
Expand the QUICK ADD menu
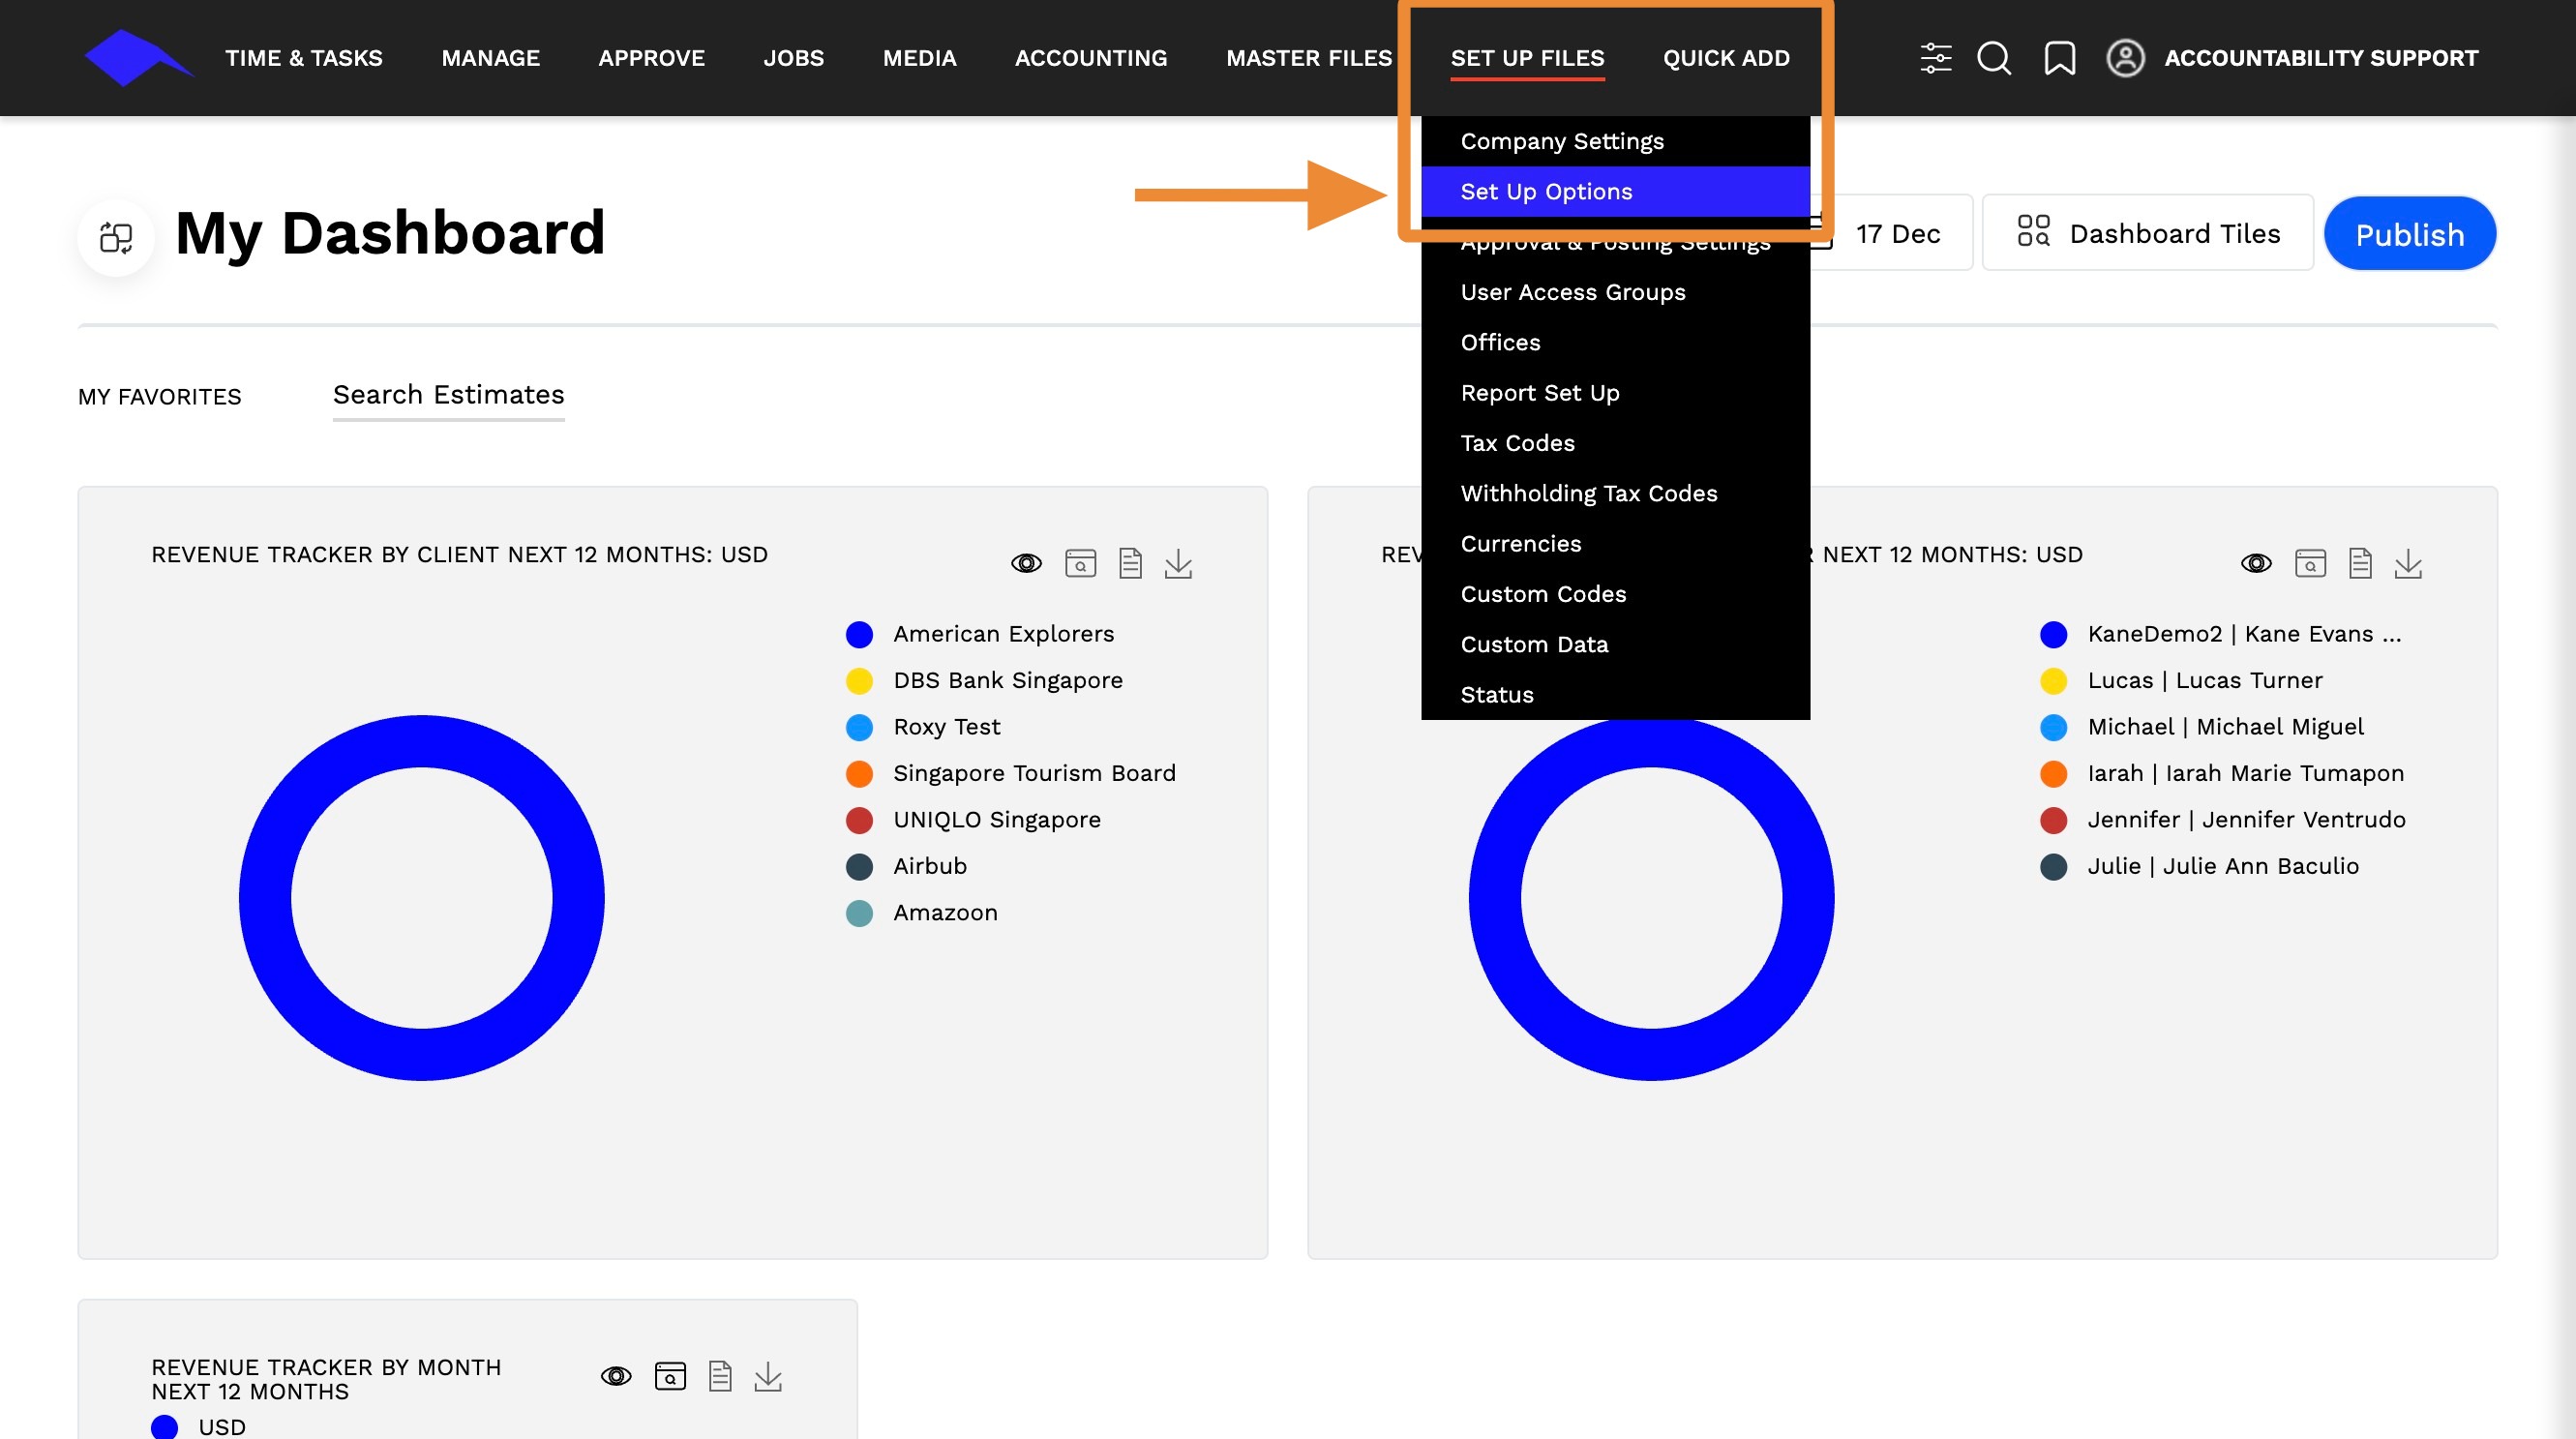1725,58
